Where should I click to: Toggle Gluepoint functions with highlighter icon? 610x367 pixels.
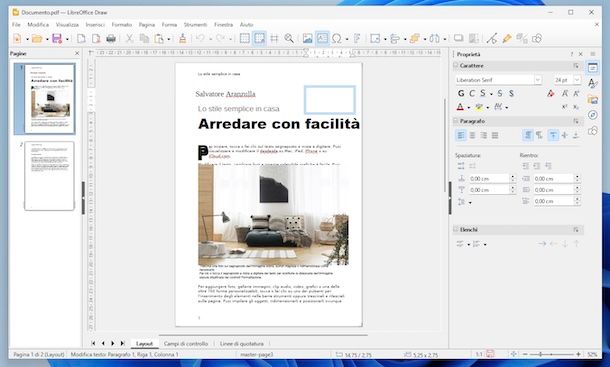pyautogui.click(x=507, y=39)
